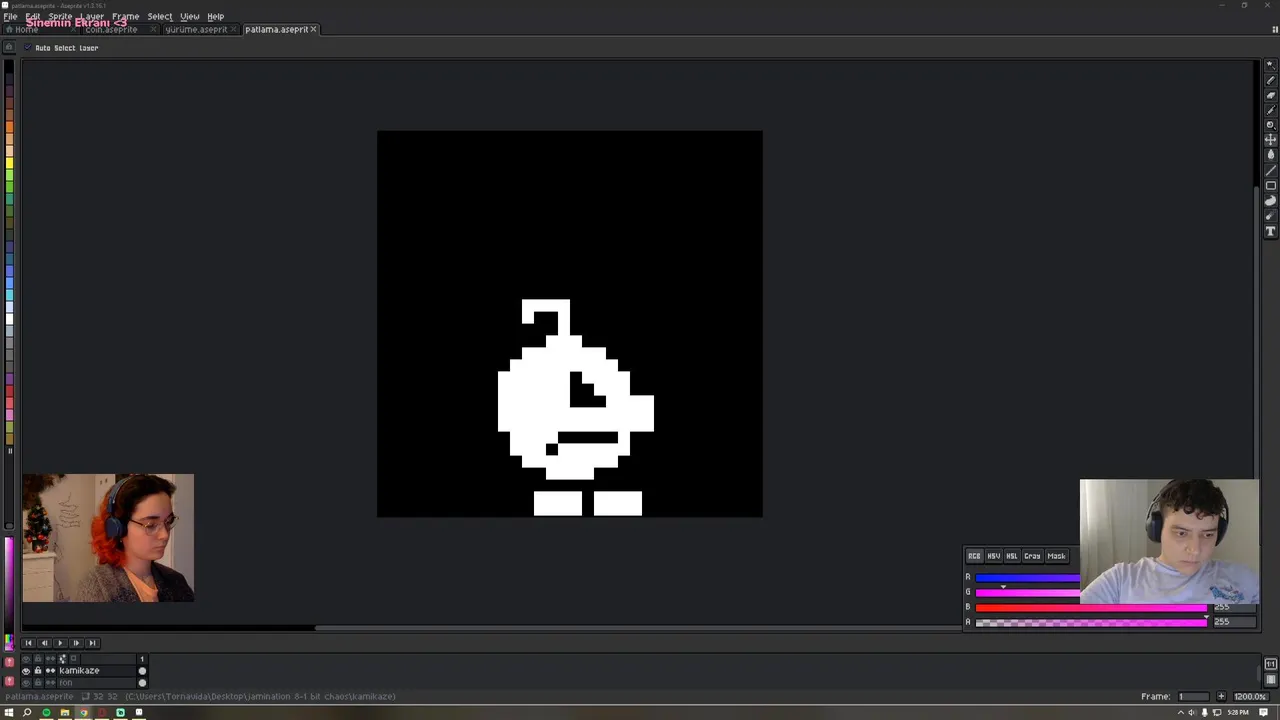Select the Rectangle tool
The height and width of the screenshot is (720, 1280).
1270,186
